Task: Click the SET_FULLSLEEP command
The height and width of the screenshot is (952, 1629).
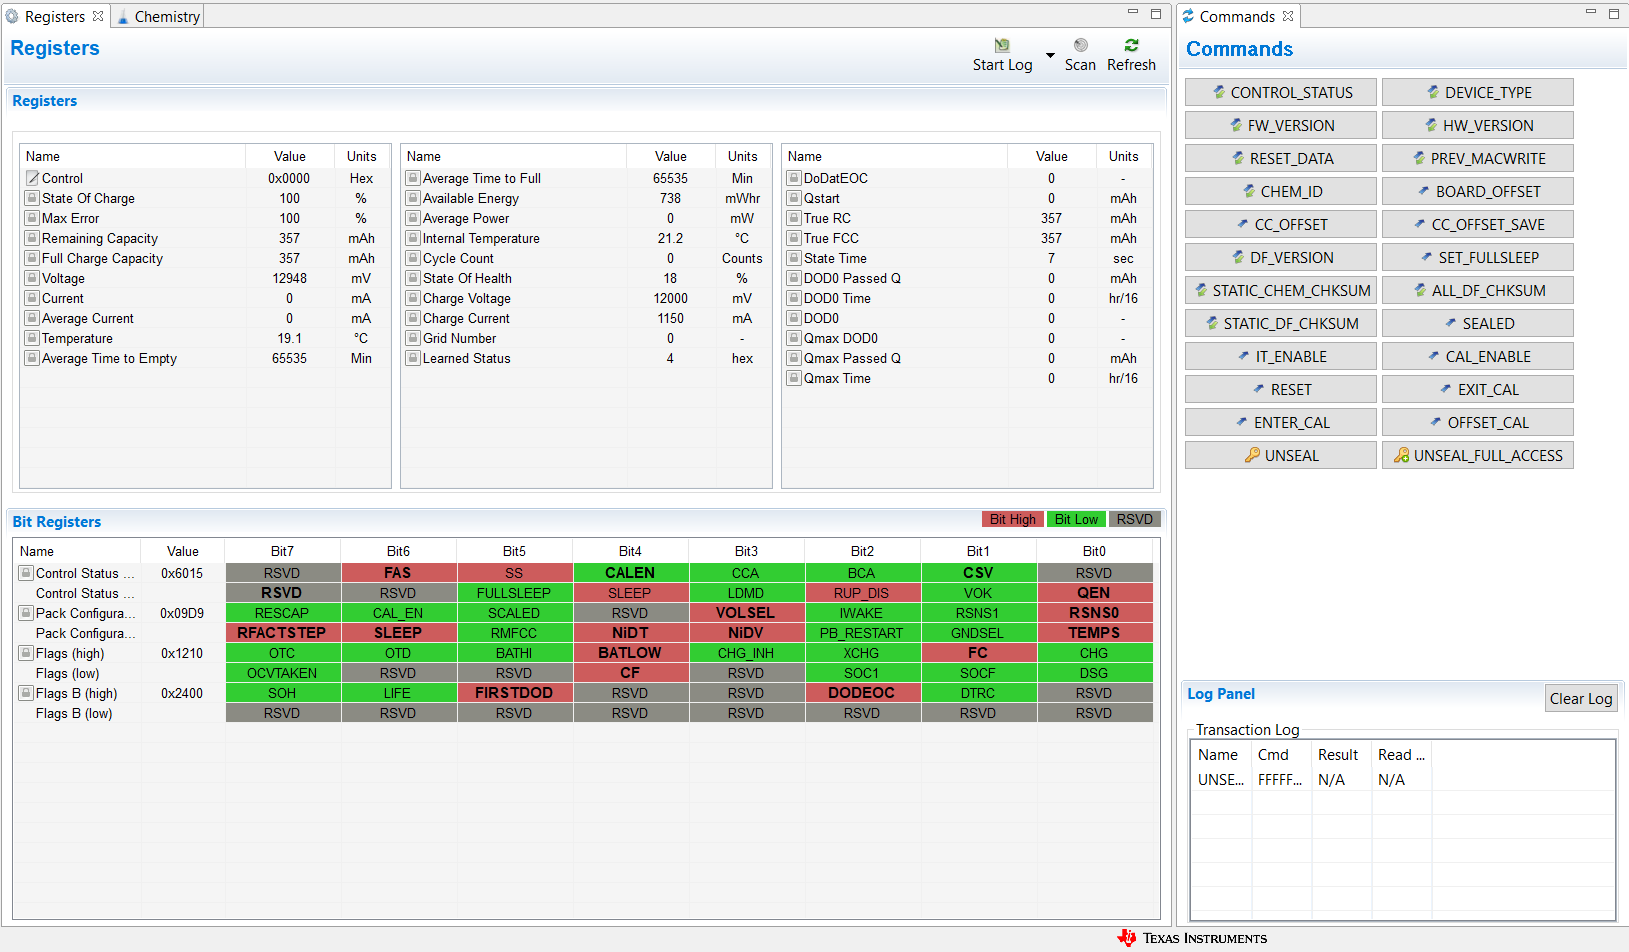Action: click(x=1478, y=257)
